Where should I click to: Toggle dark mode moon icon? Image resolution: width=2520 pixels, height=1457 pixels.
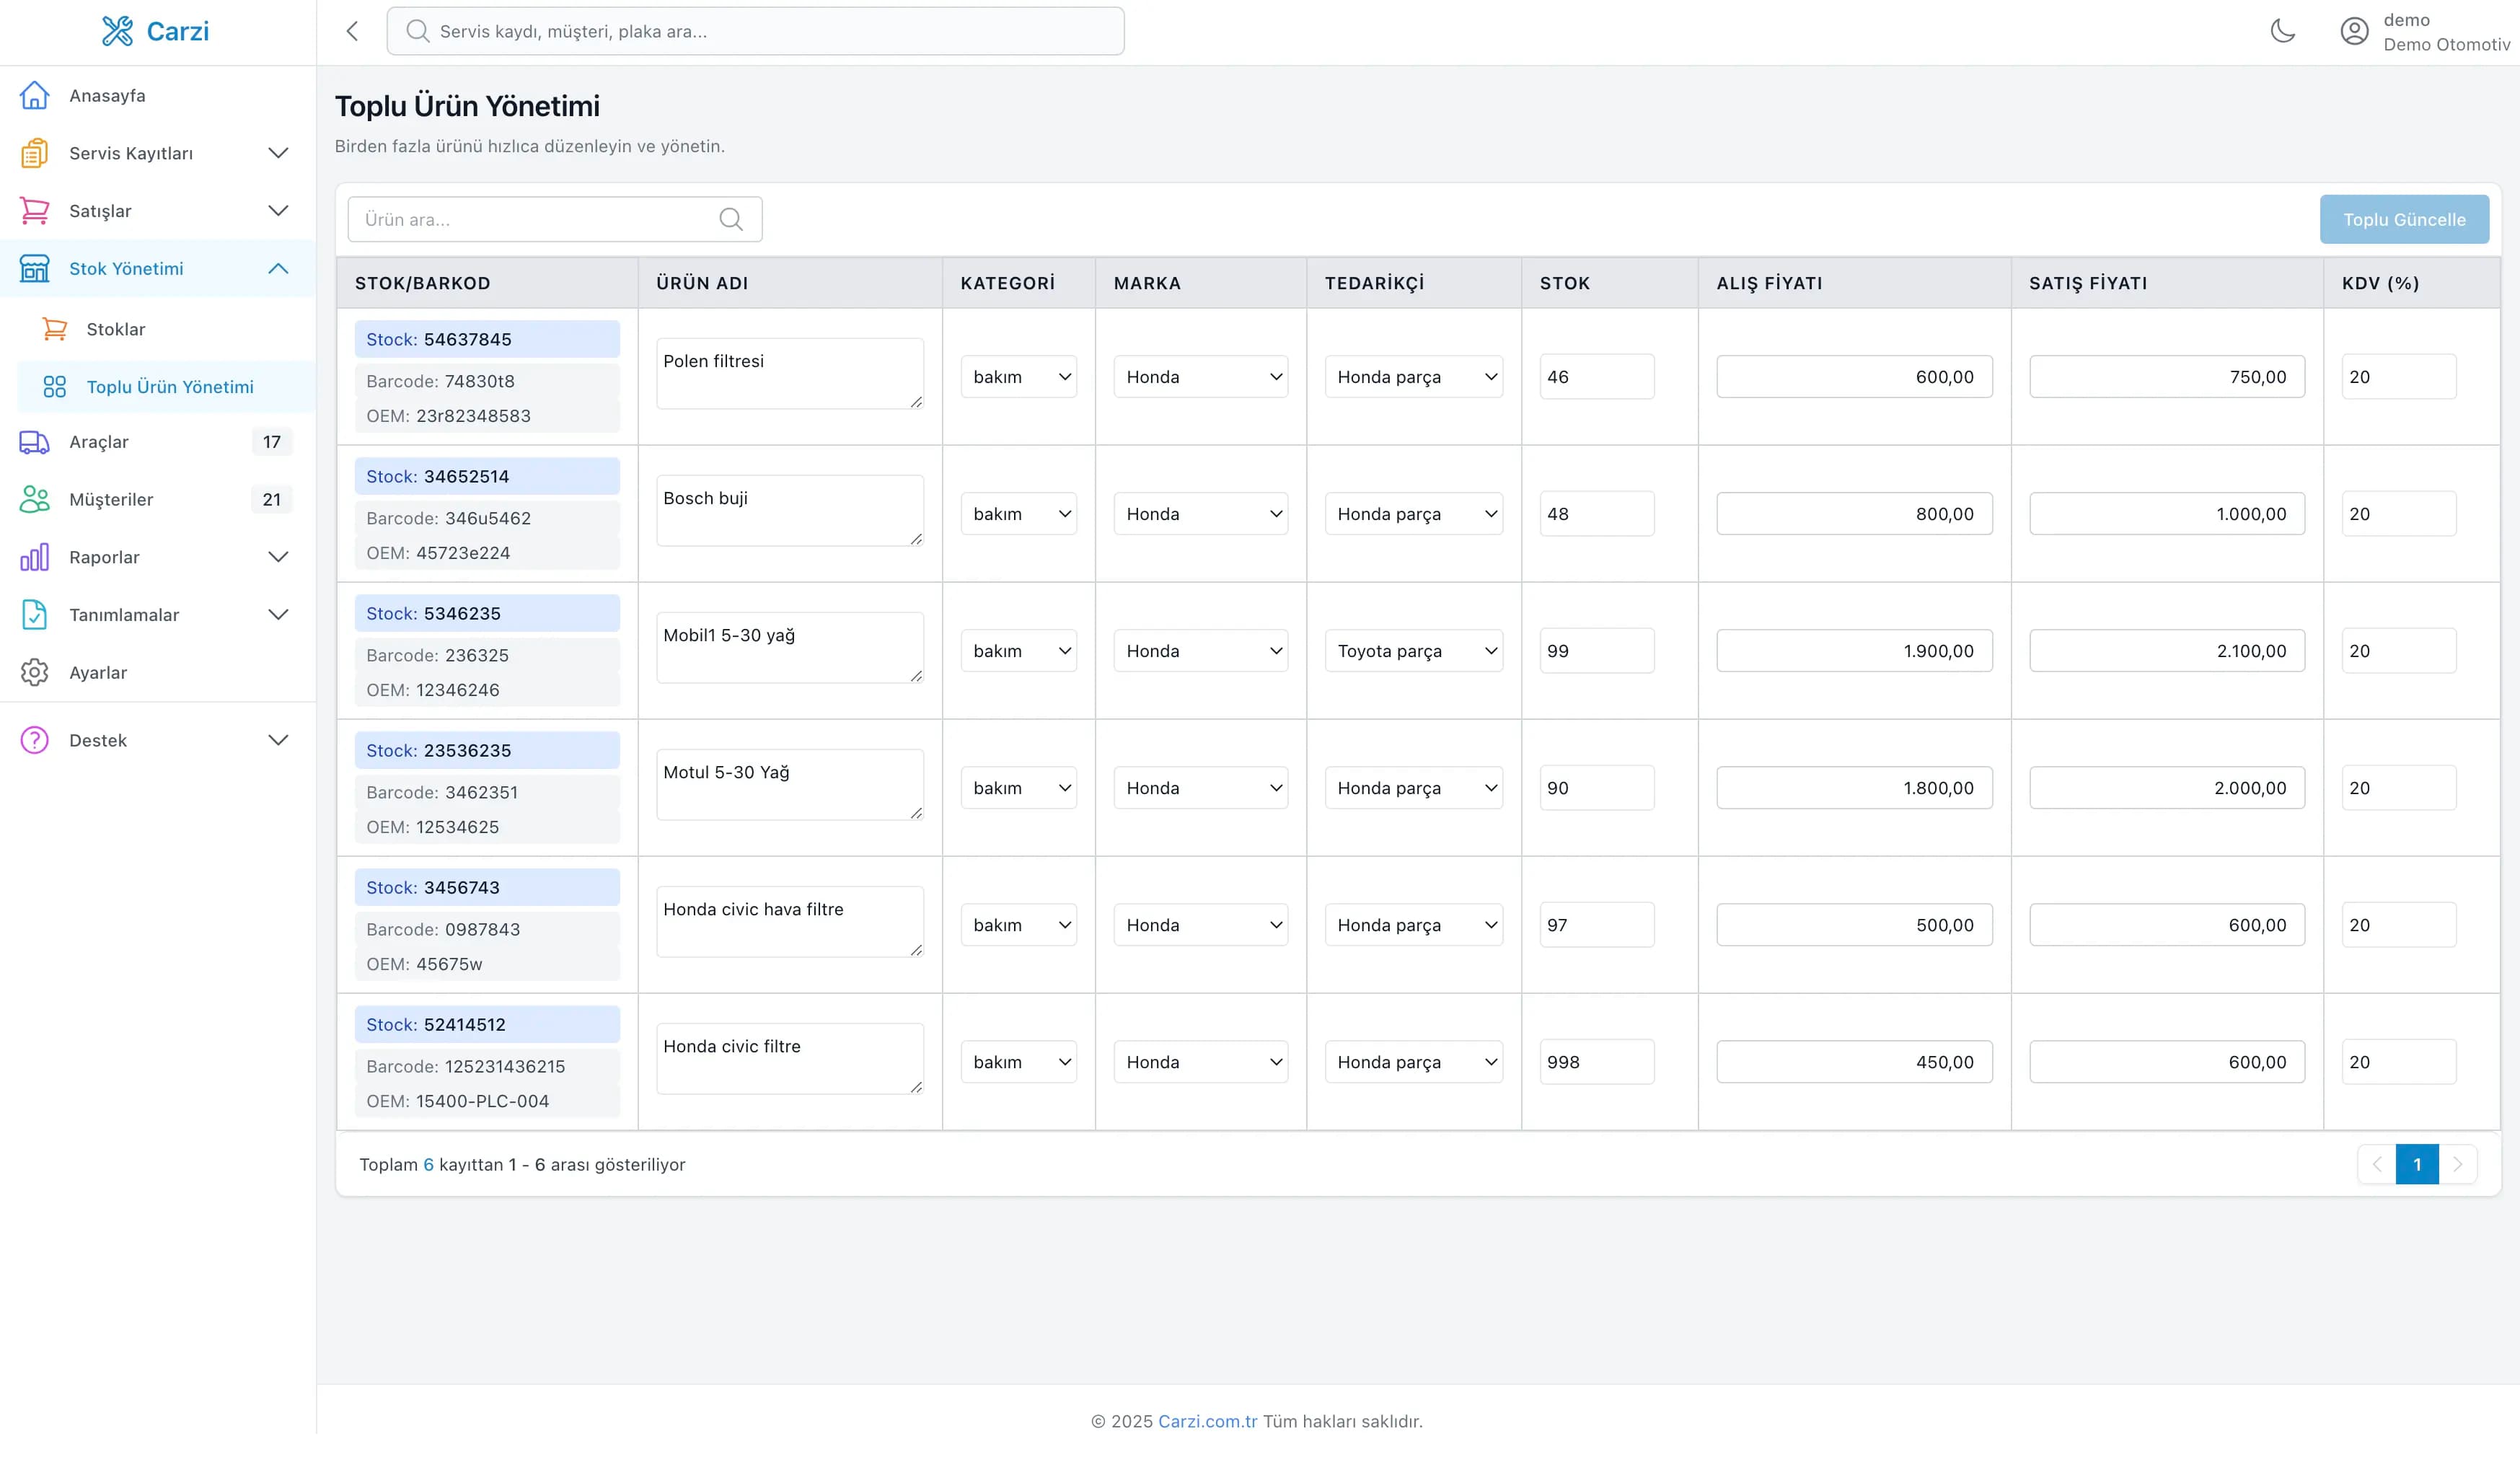click(x=2283, y=31)
